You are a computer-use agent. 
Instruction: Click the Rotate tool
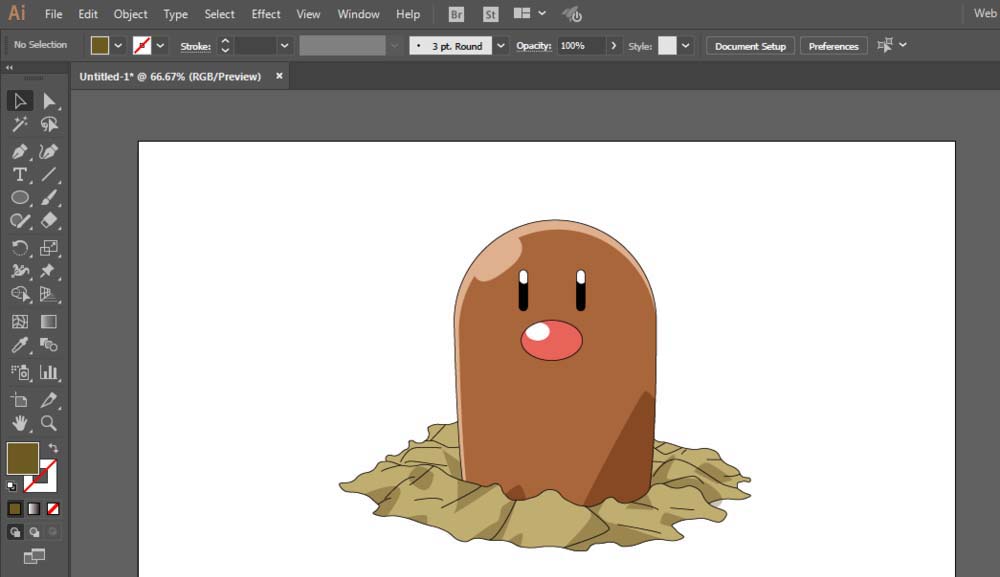[x=19, y=248]
